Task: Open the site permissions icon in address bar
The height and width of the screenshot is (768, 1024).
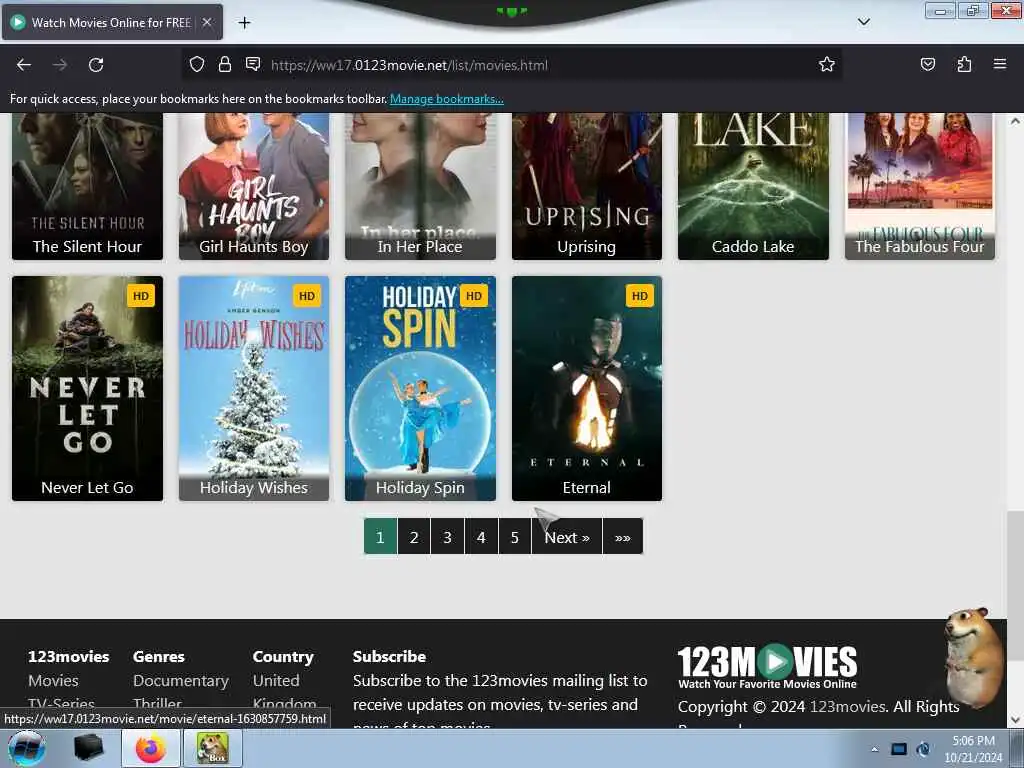Action: 253,64
